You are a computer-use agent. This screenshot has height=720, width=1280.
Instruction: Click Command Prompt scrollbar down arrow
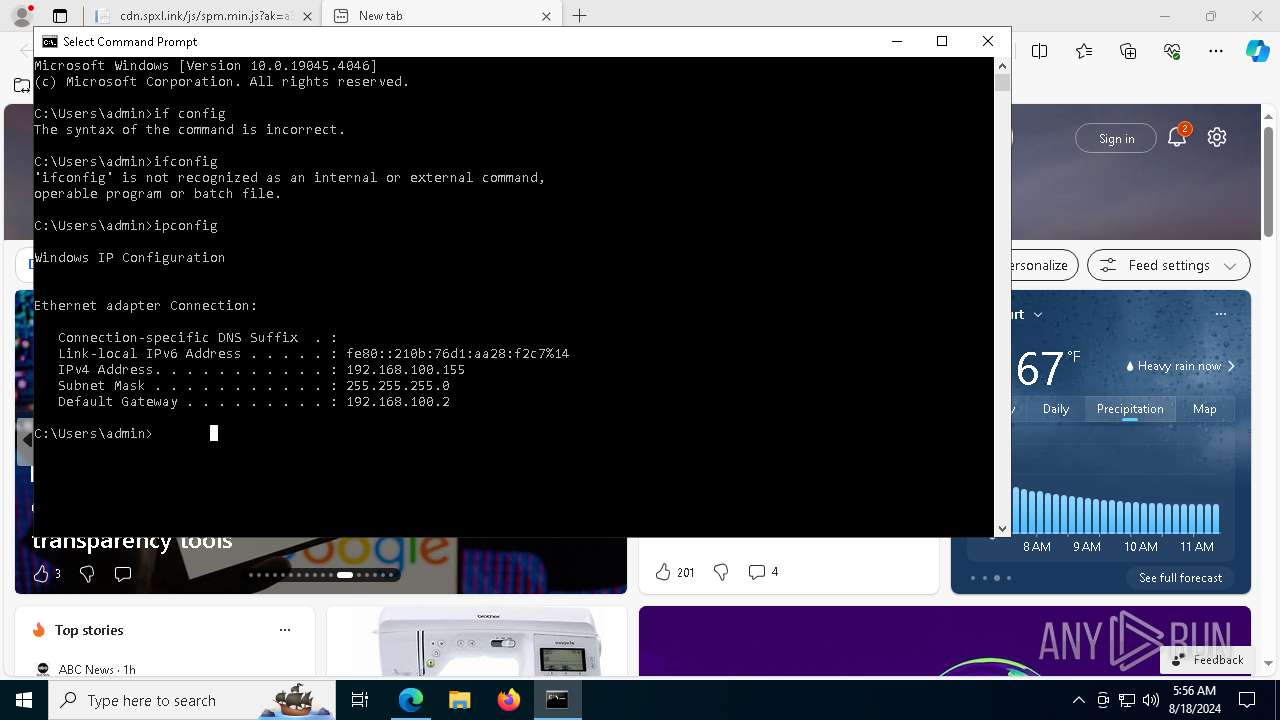click(x=1002, y=529)
